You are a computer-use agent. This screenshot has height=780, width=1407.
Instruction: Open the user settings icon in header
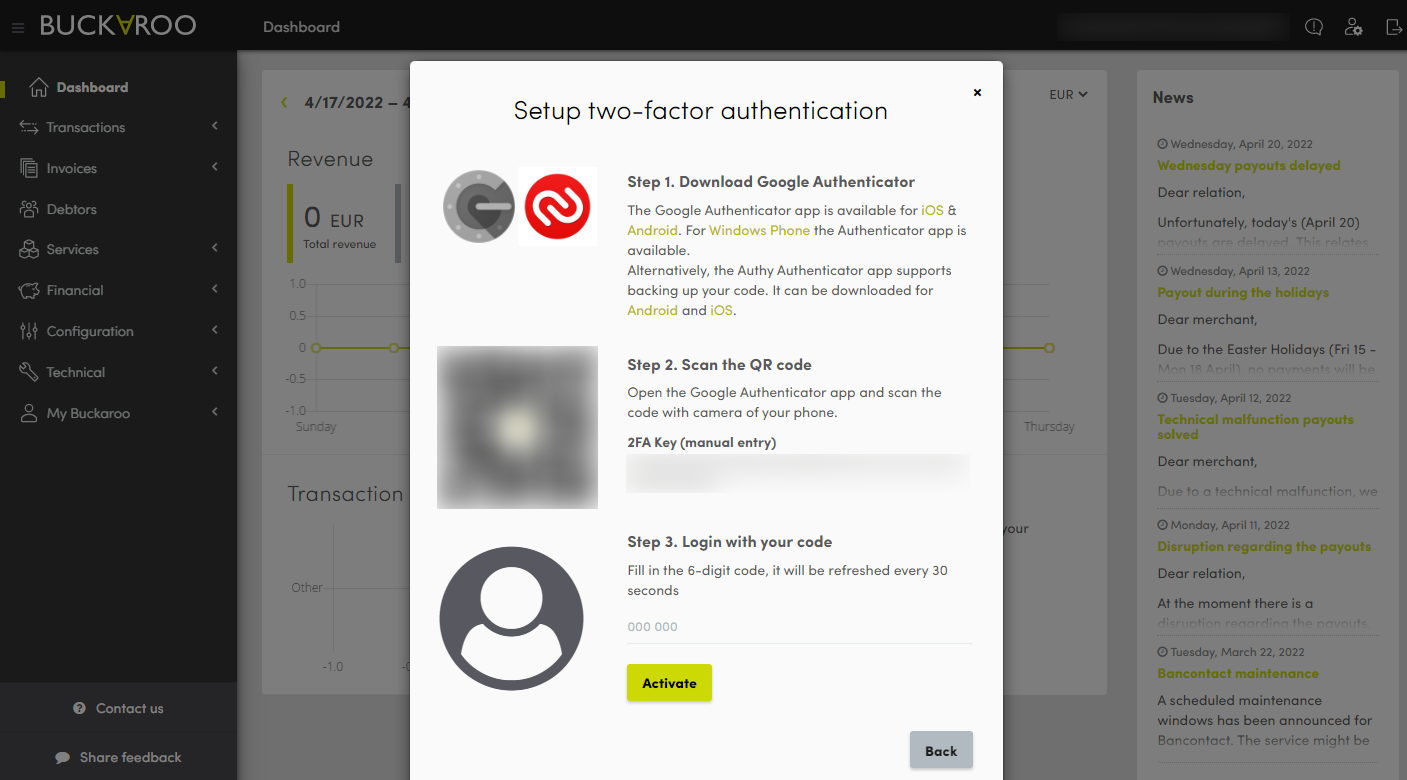(1353, 27)
